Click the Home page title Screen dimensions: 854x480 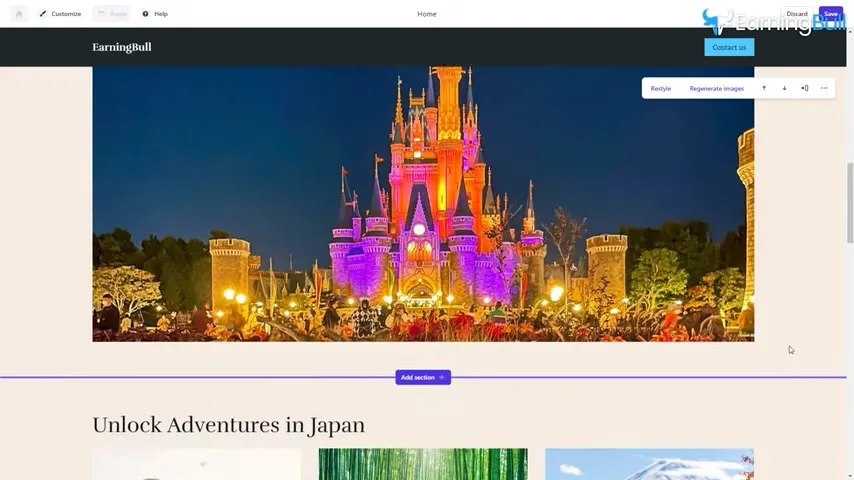(426, 14)
